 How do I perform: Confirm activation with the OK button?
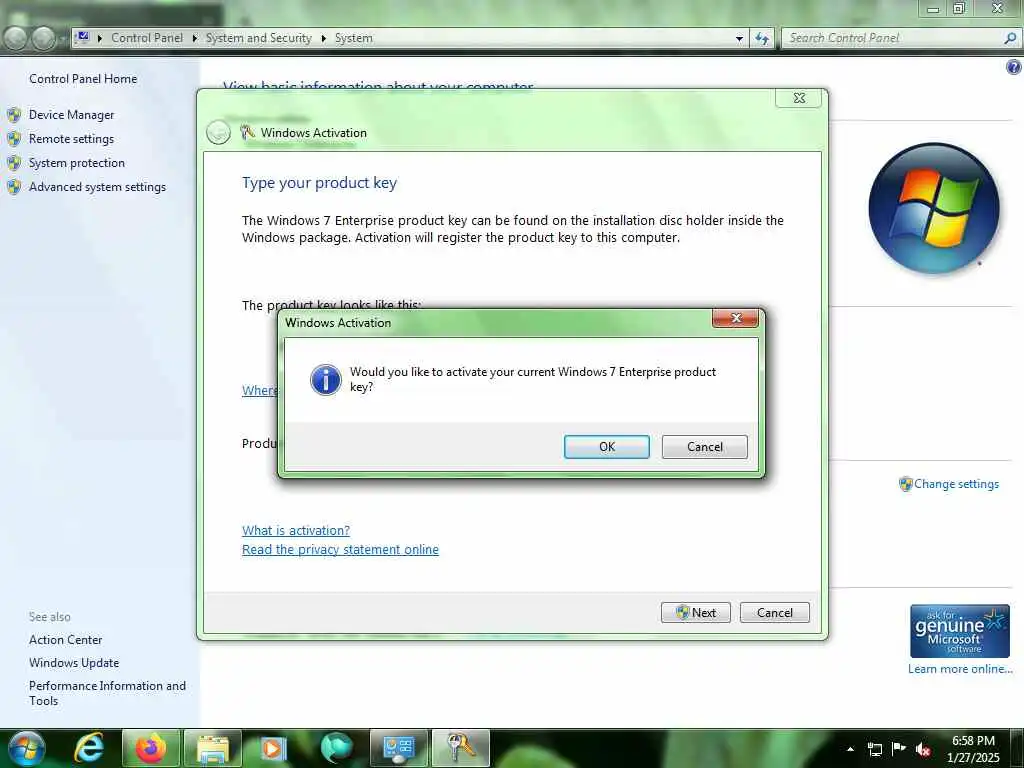click(606, 447)
